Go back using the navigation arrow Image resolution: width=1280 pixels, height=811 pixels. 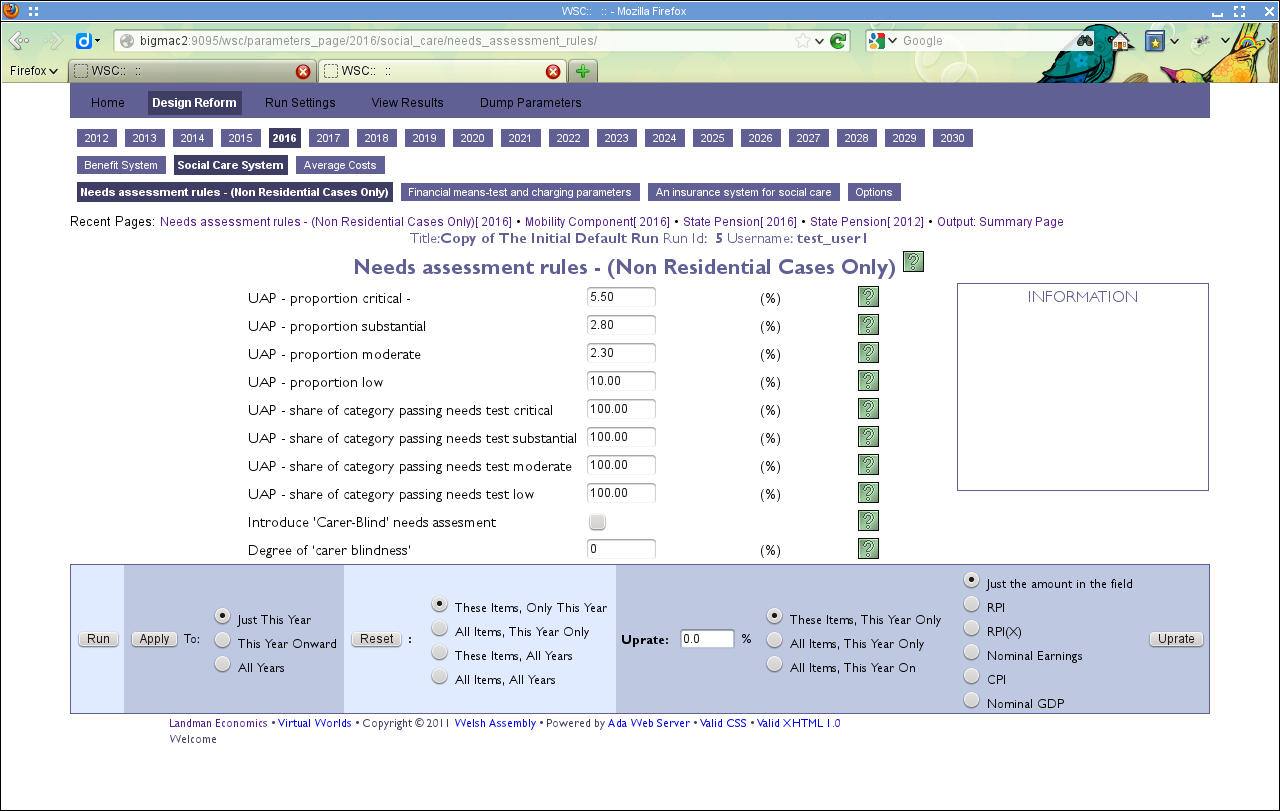(x=18, y=40)
